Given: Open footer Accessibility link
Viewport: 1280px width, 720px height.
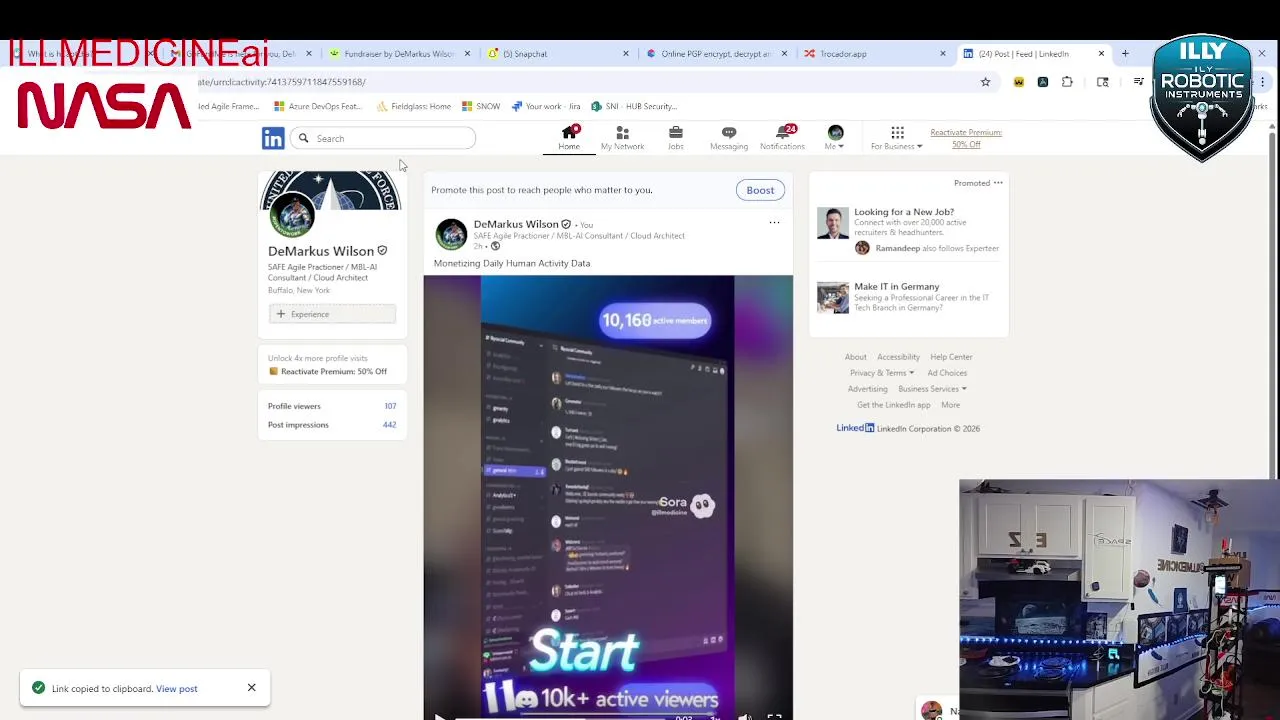Looking at the screenshot, I should [x=898, y=357].
